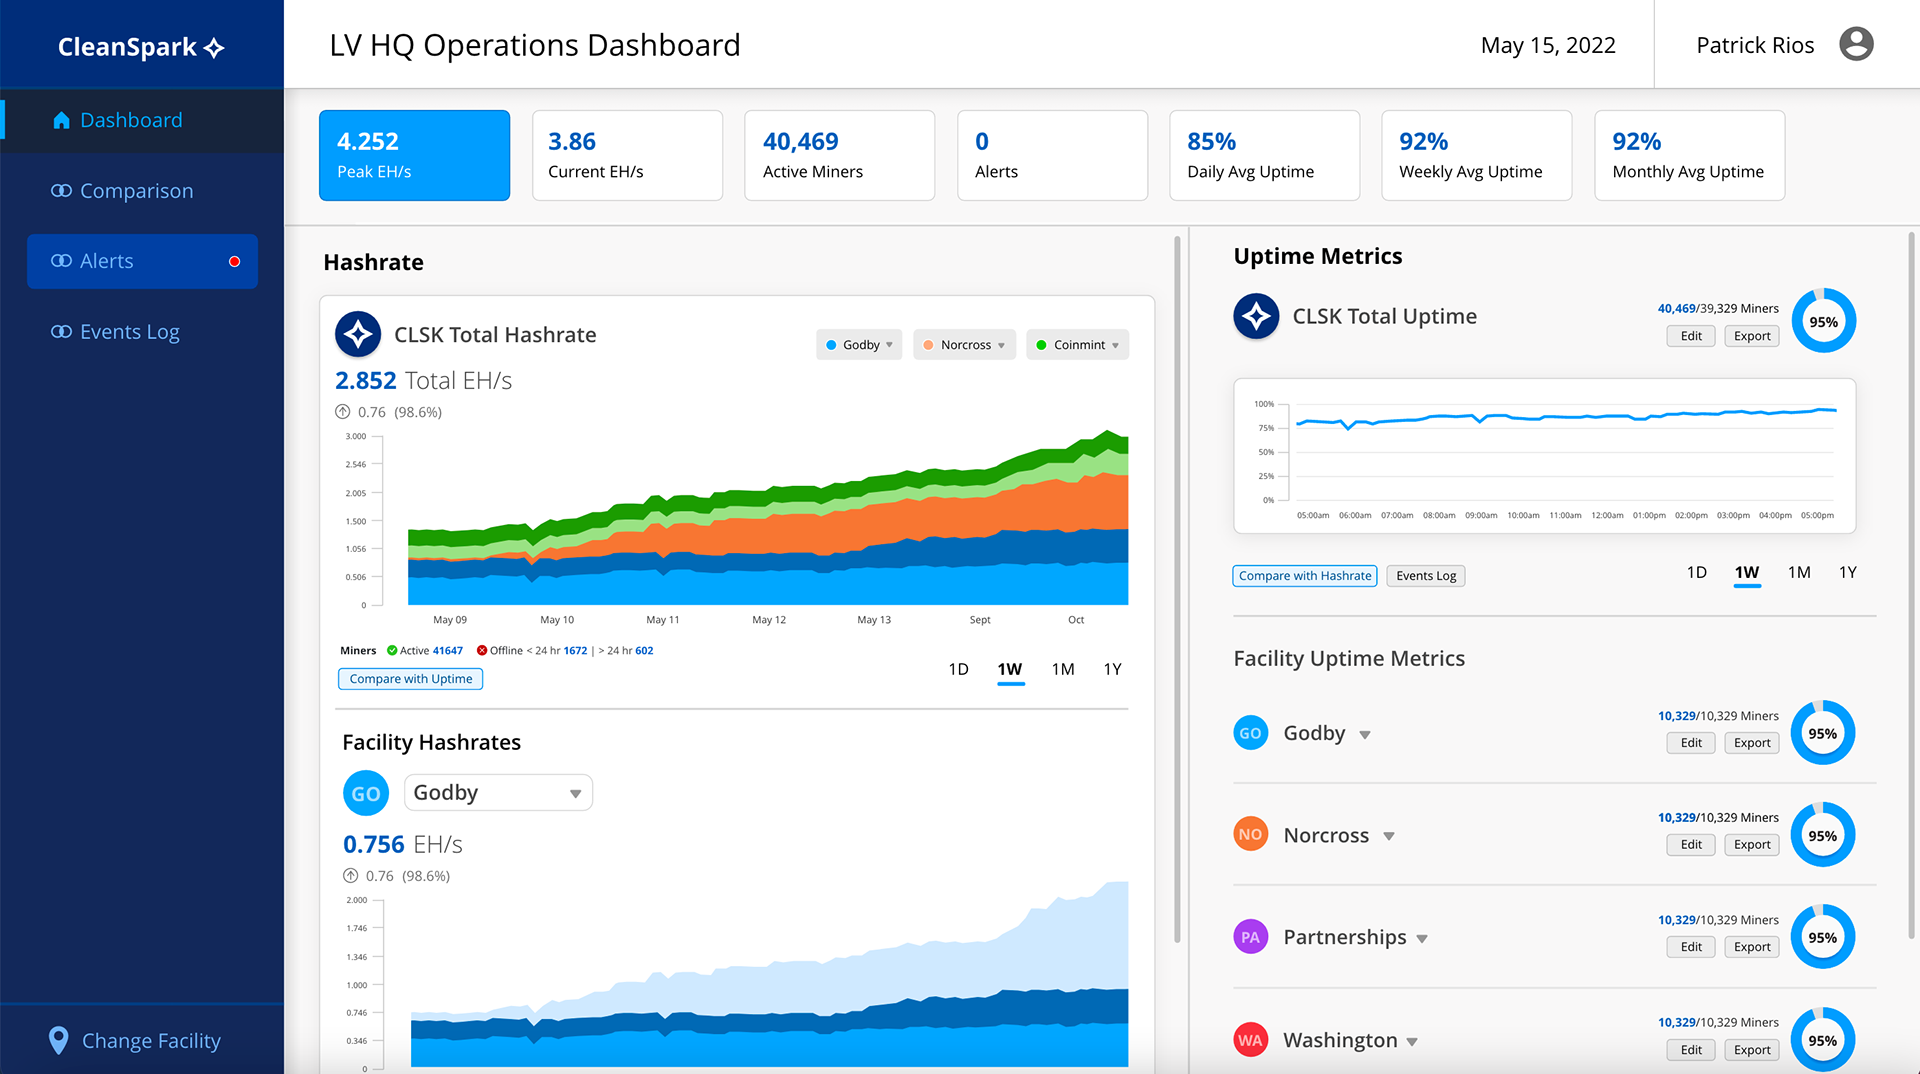Click the Norcross 95% uptime ring
1920x1074 pixels.
pyautogui.click(x=1823, y=835)
